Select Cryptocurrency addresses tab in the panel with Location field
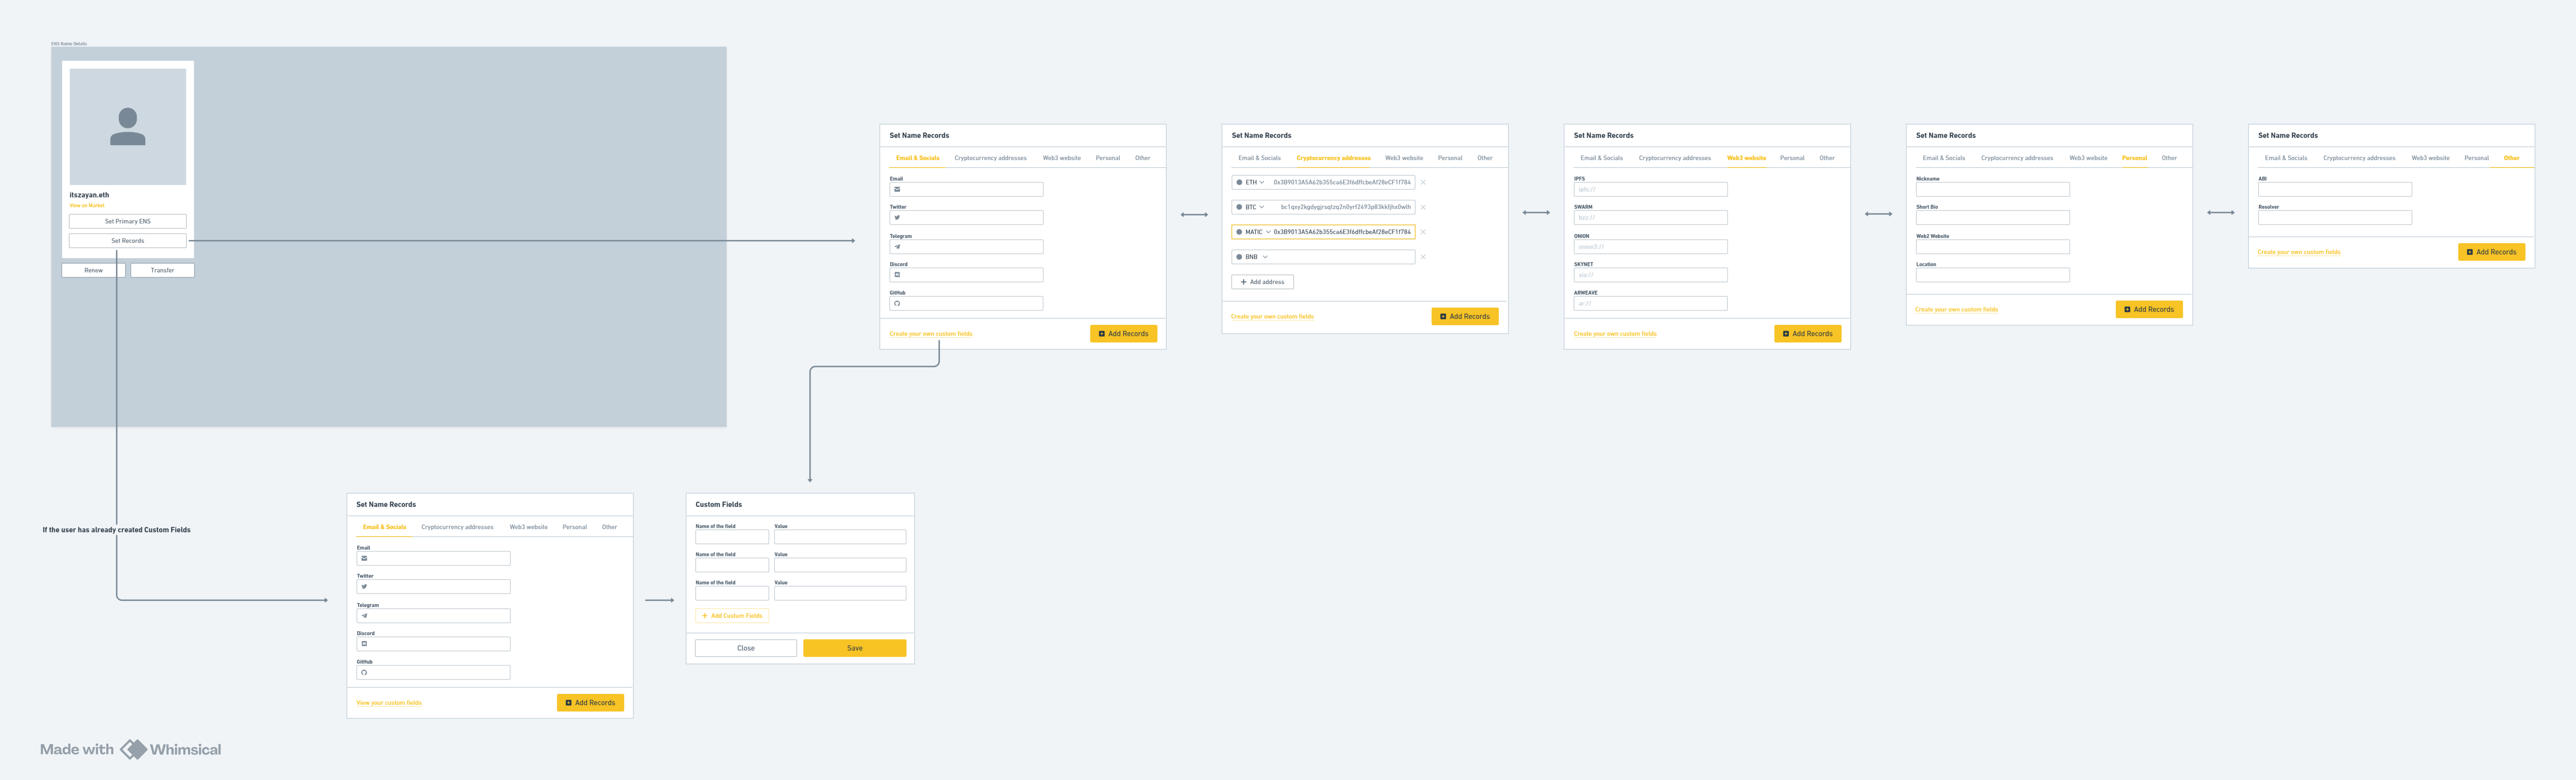Image resolution: width=2576 pixels, height=780 pixels. [x=2017, y=158]
